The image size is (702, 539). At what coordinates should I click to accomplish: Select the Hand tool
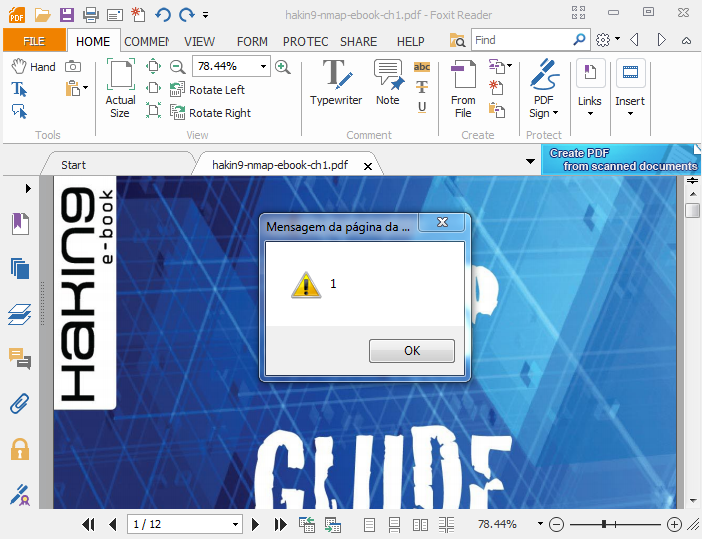[34, 67]
